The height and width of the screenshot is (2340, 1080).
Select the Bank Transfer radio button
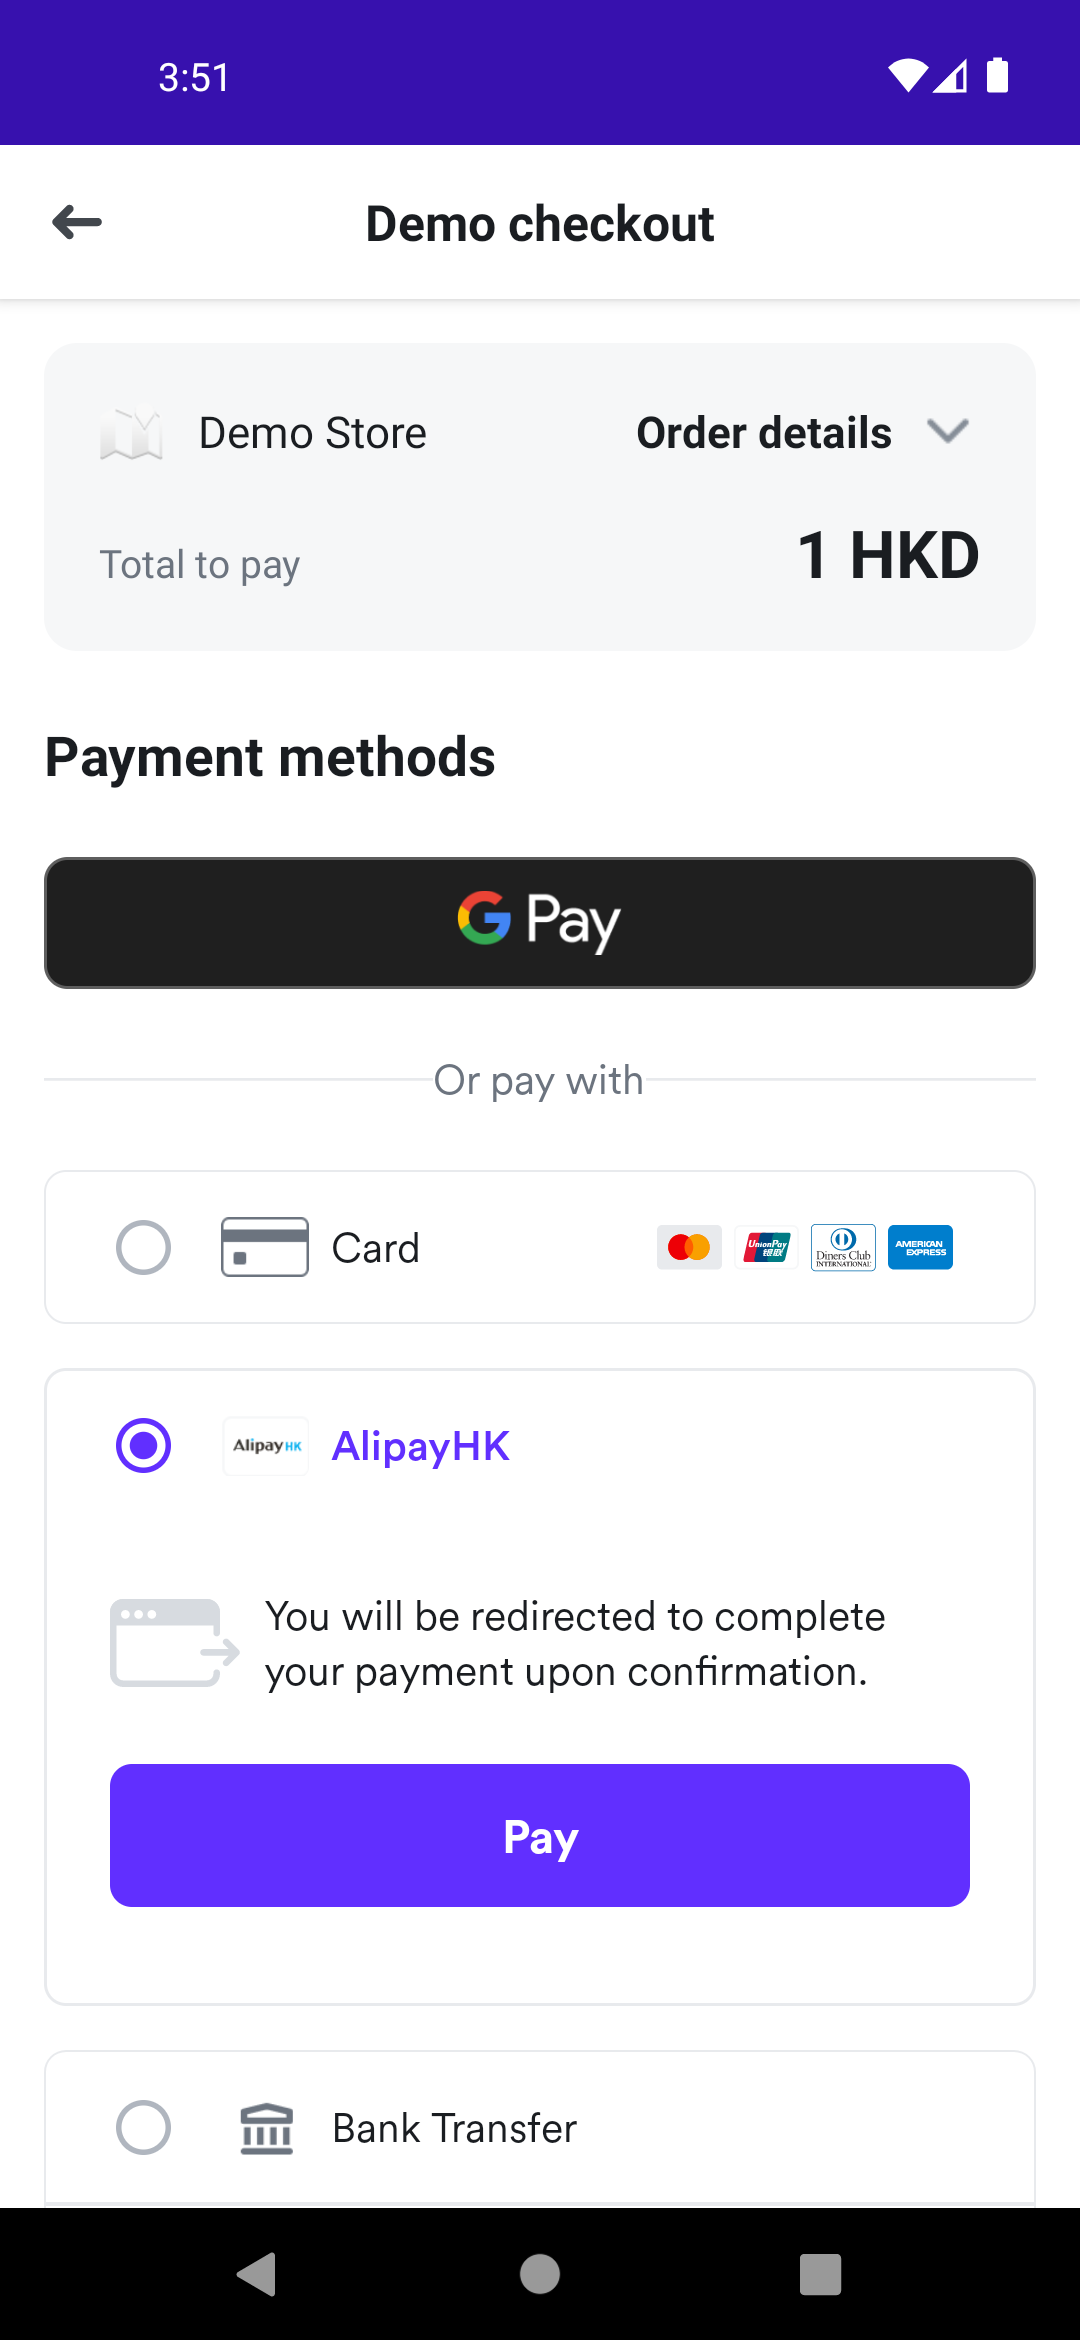pos(144,2128)
